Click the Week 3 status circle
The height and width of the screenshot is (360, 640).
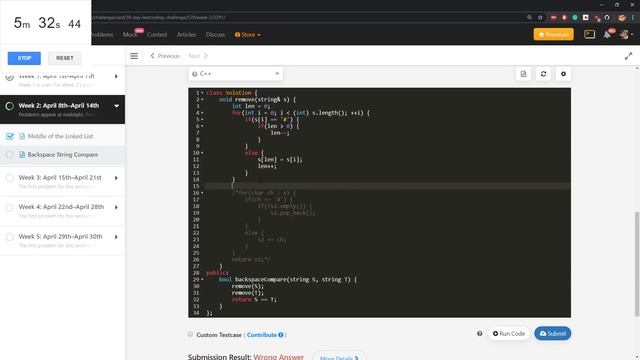pos(10,178)
